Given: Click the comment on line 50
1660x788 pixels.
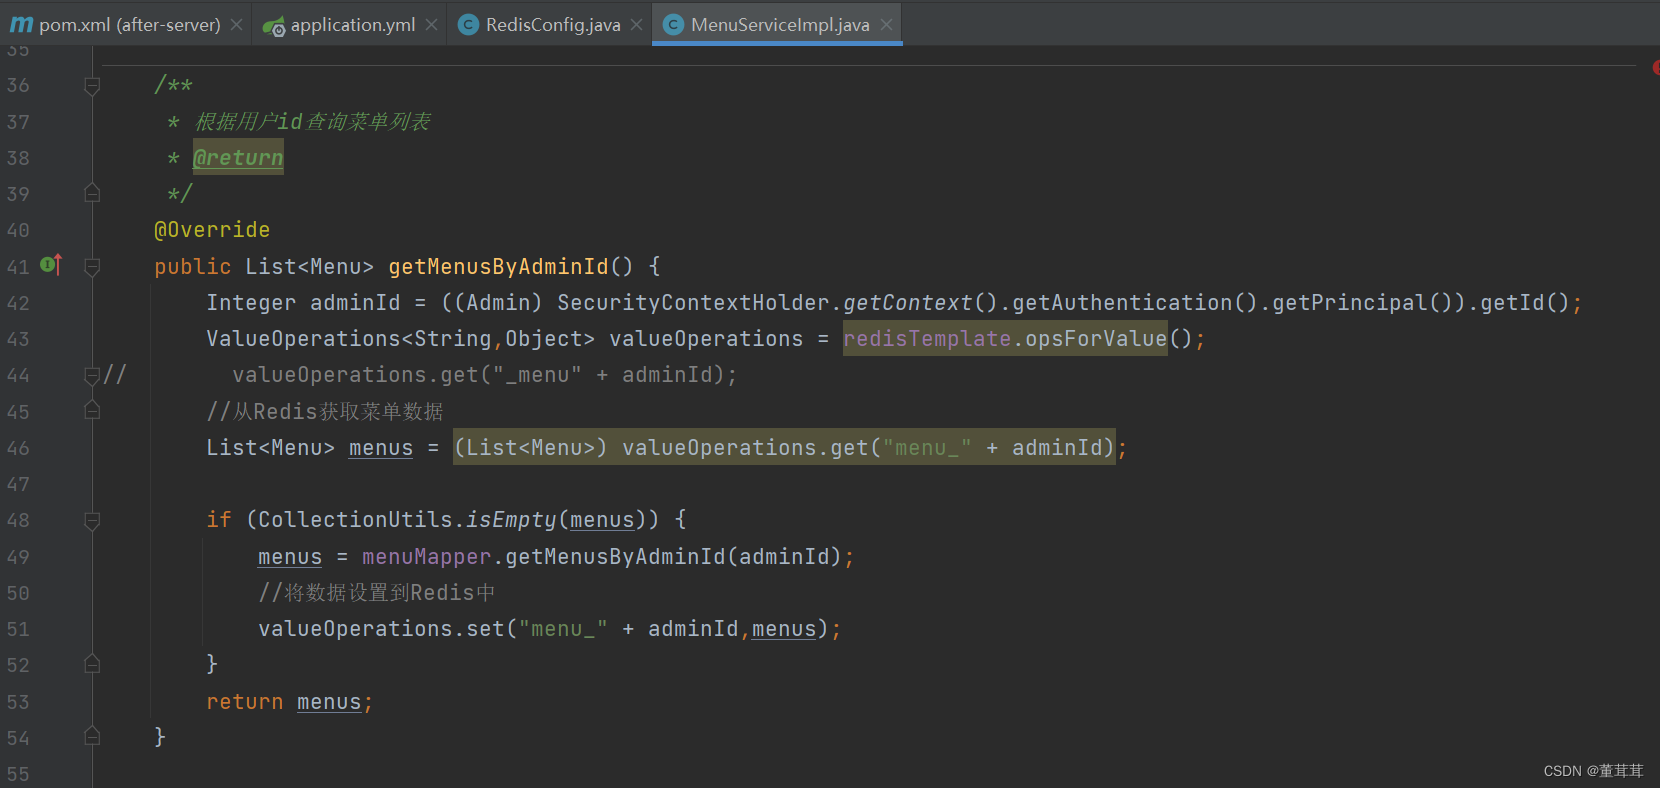Looking at the screenshot, I should point(377,593).
